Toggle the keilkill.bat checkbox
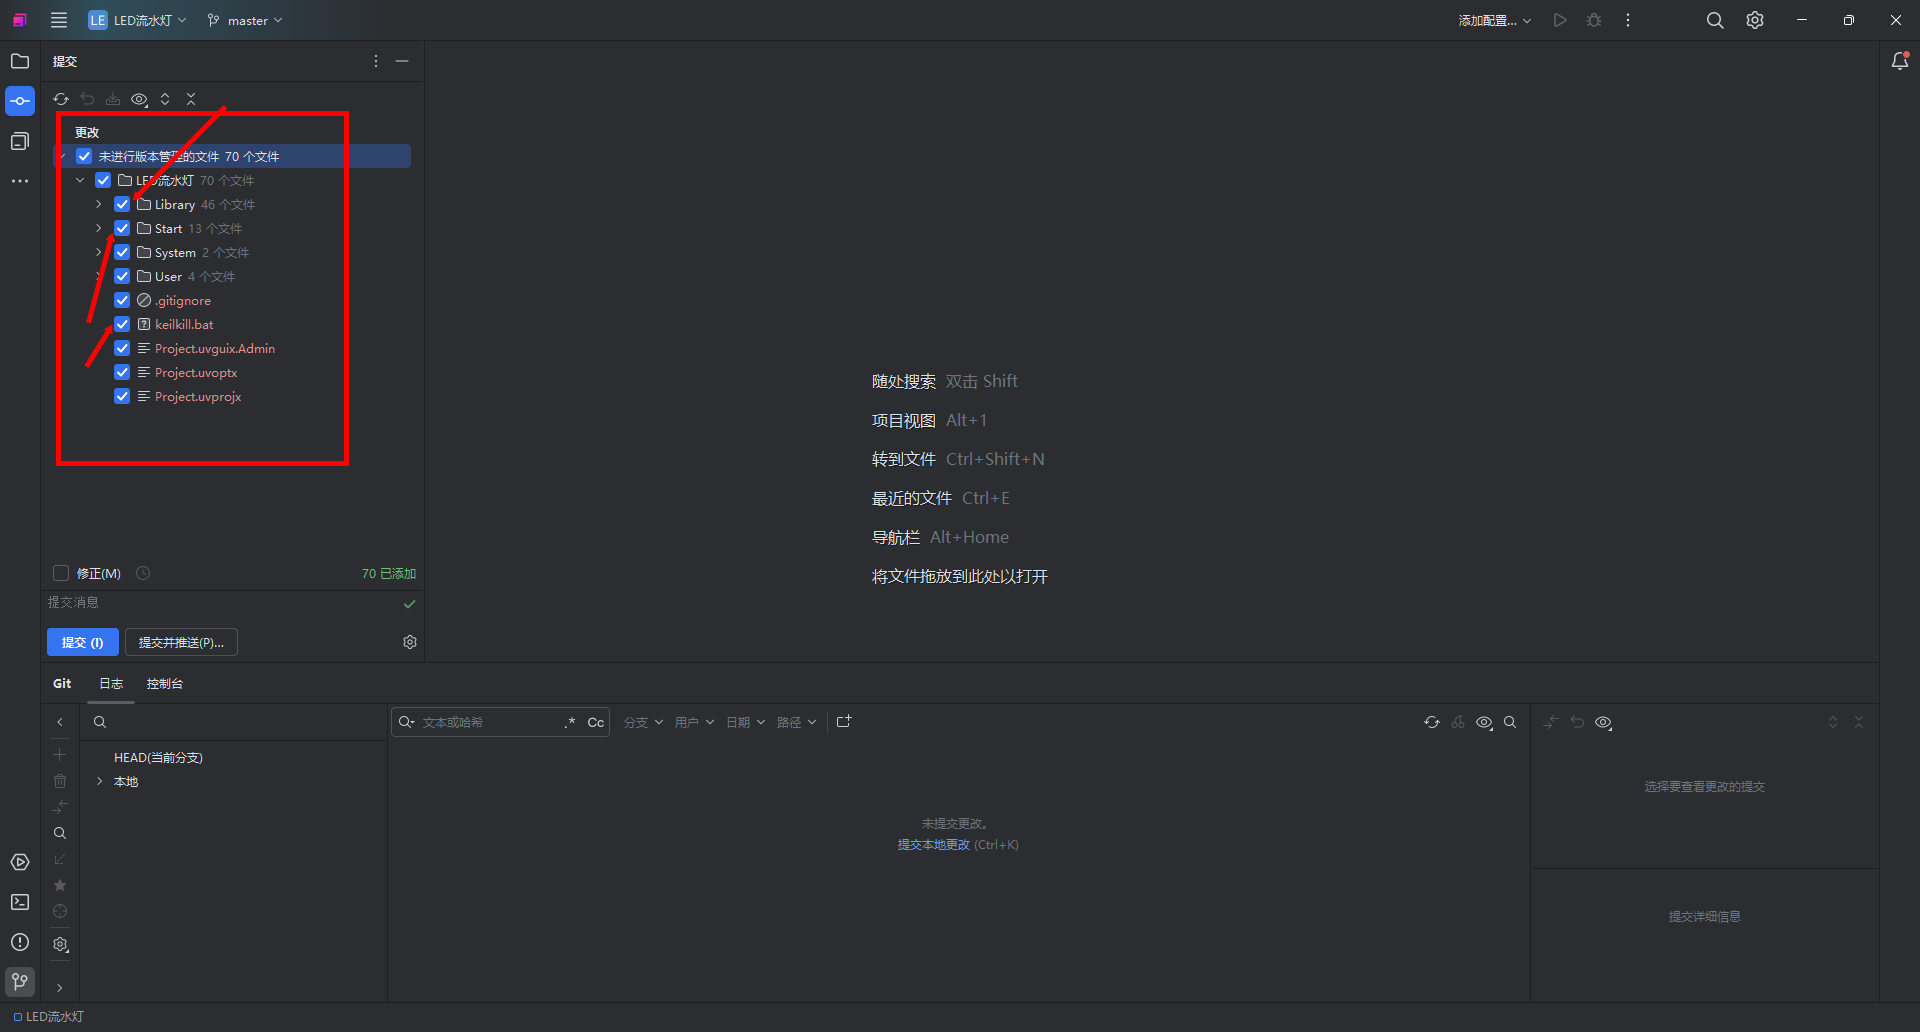The image size is (1920, 1032). (122, 324)
